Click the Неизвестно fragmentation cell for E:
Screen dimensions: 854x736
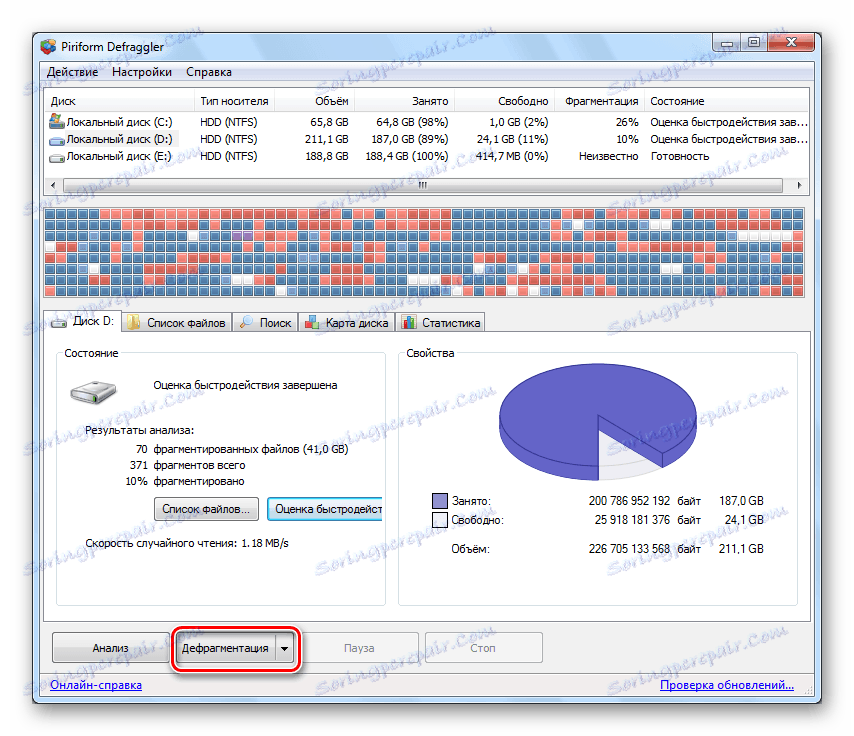pos(608,156)
